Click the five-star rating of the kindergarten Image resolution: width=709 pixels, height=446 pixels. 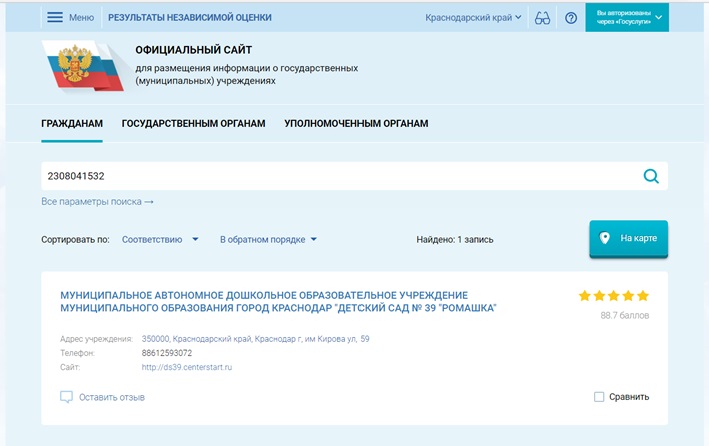(x=614, y=296)
